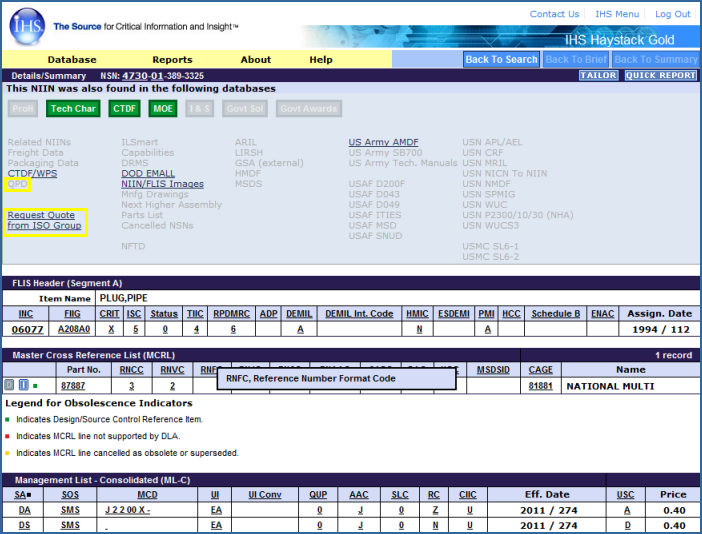Click the USC column header
702x534 pixels.
(x=625, y=495)
